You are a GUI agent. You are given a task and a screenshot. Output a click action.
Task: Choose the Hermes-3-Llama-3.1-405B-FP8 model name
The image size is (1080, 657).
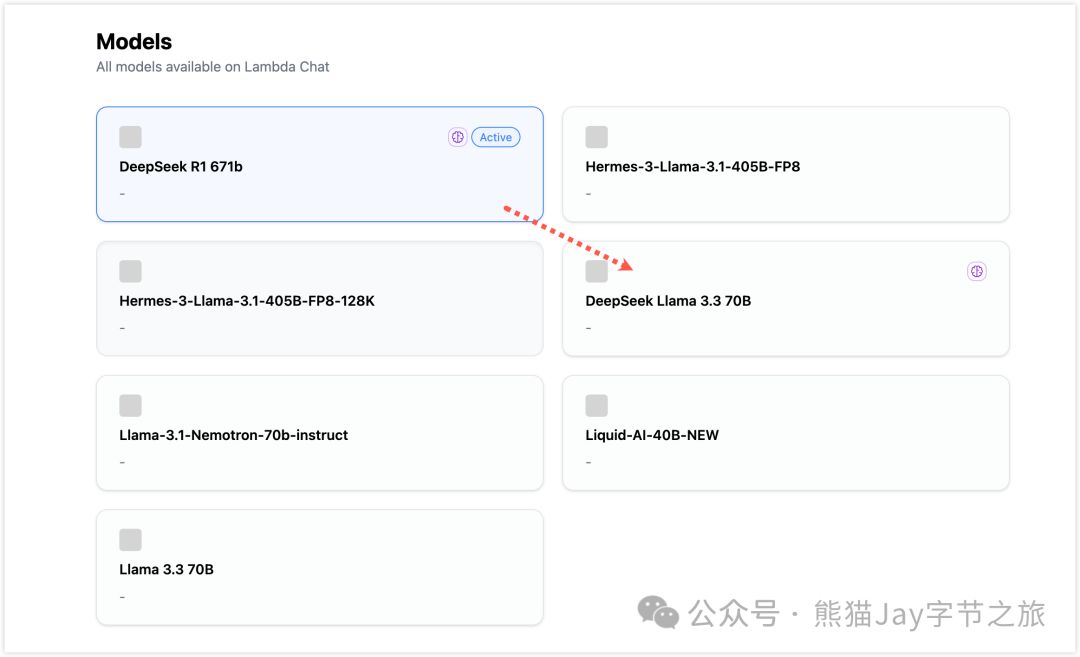692,167
